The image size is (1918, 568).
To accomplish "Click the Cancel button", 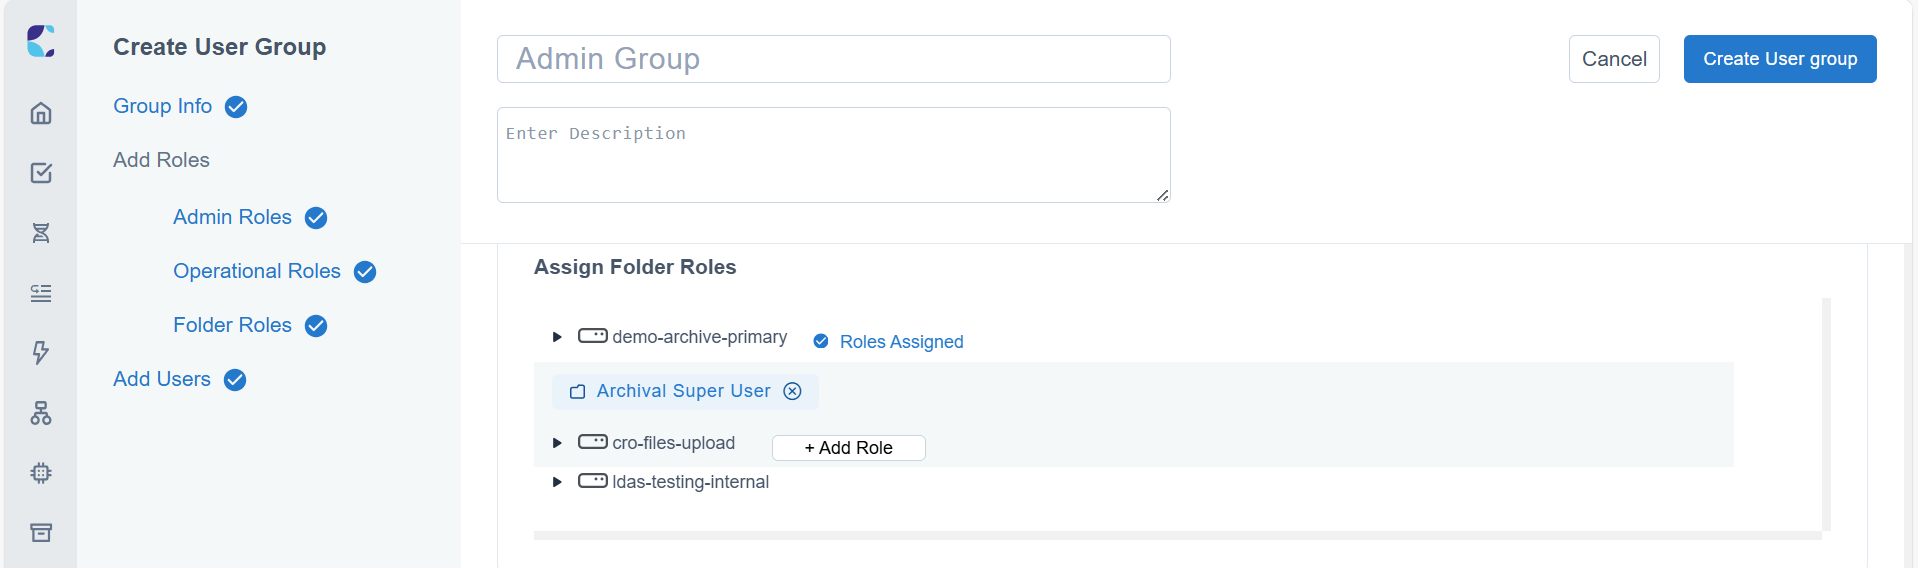I will pyautogui.click(x=1614, y=59).
